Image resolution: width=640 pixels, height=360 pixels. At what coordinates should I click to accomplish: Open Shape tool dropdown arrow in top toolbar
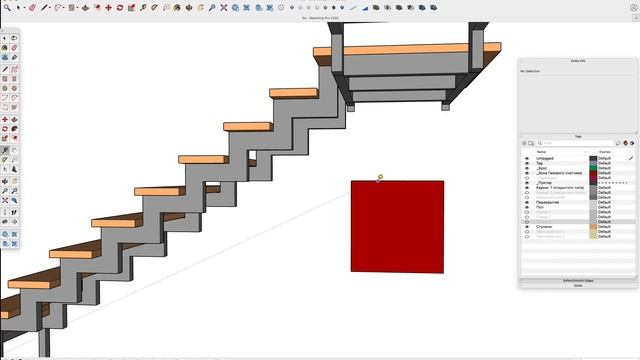(x=78, y=8)
